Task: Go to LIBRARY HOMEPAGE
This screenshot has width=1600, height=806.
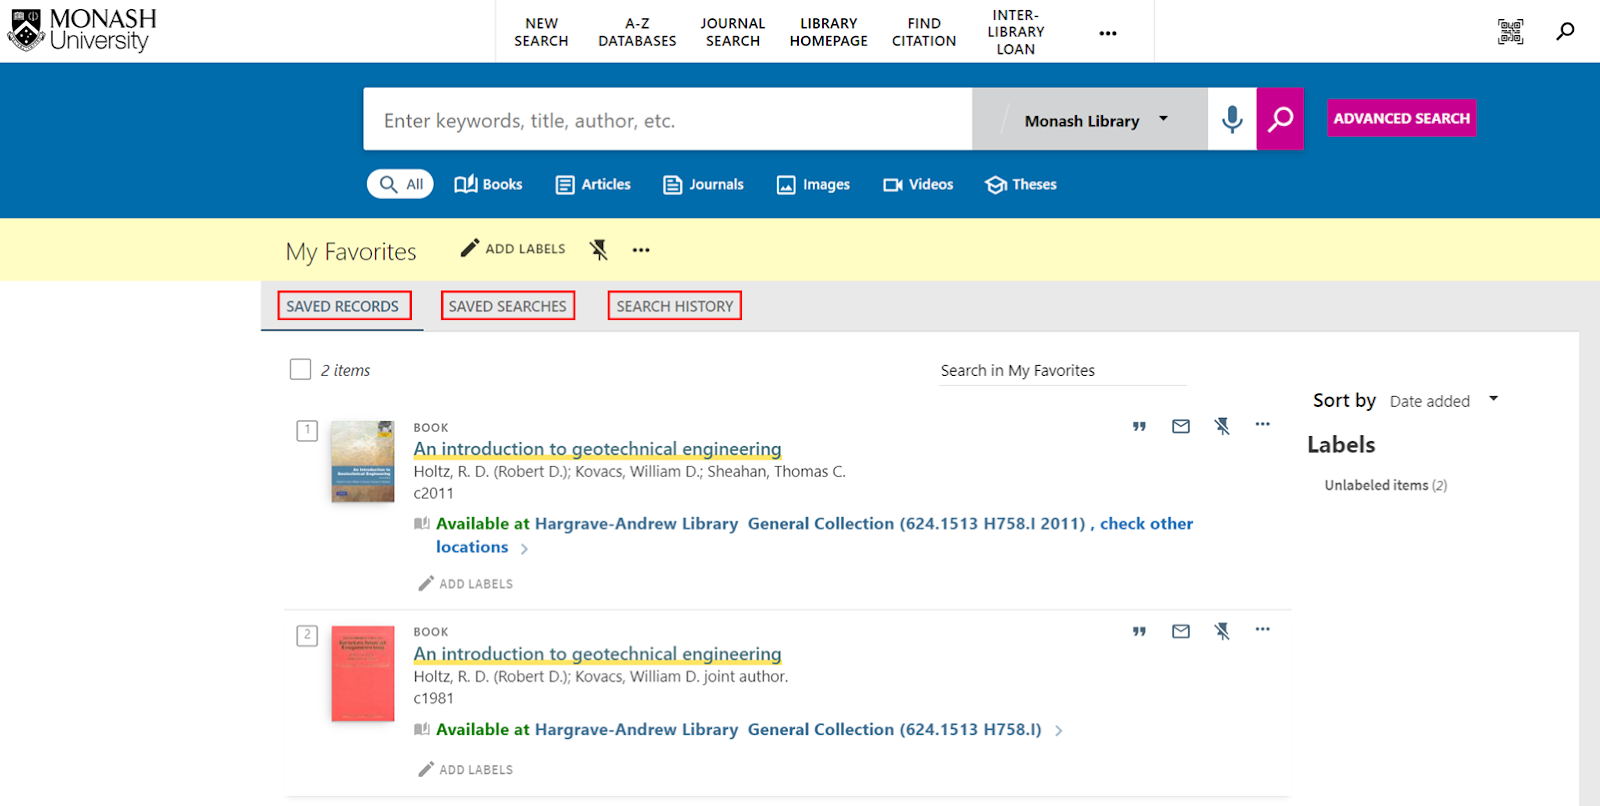Action: coord(829,32)
